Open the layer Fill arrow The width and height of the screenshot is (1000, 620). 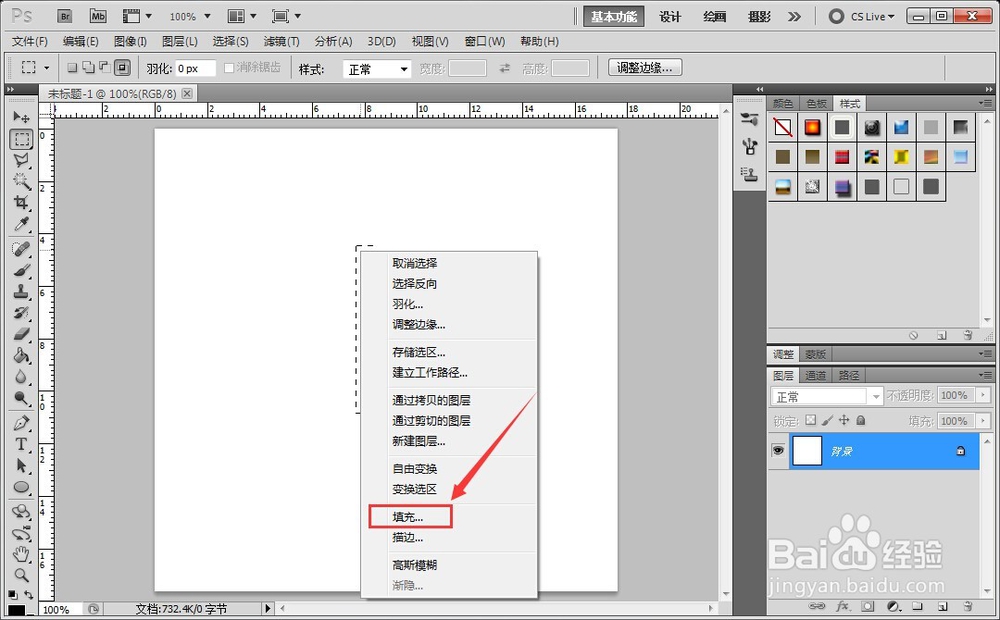pos(984,421)
